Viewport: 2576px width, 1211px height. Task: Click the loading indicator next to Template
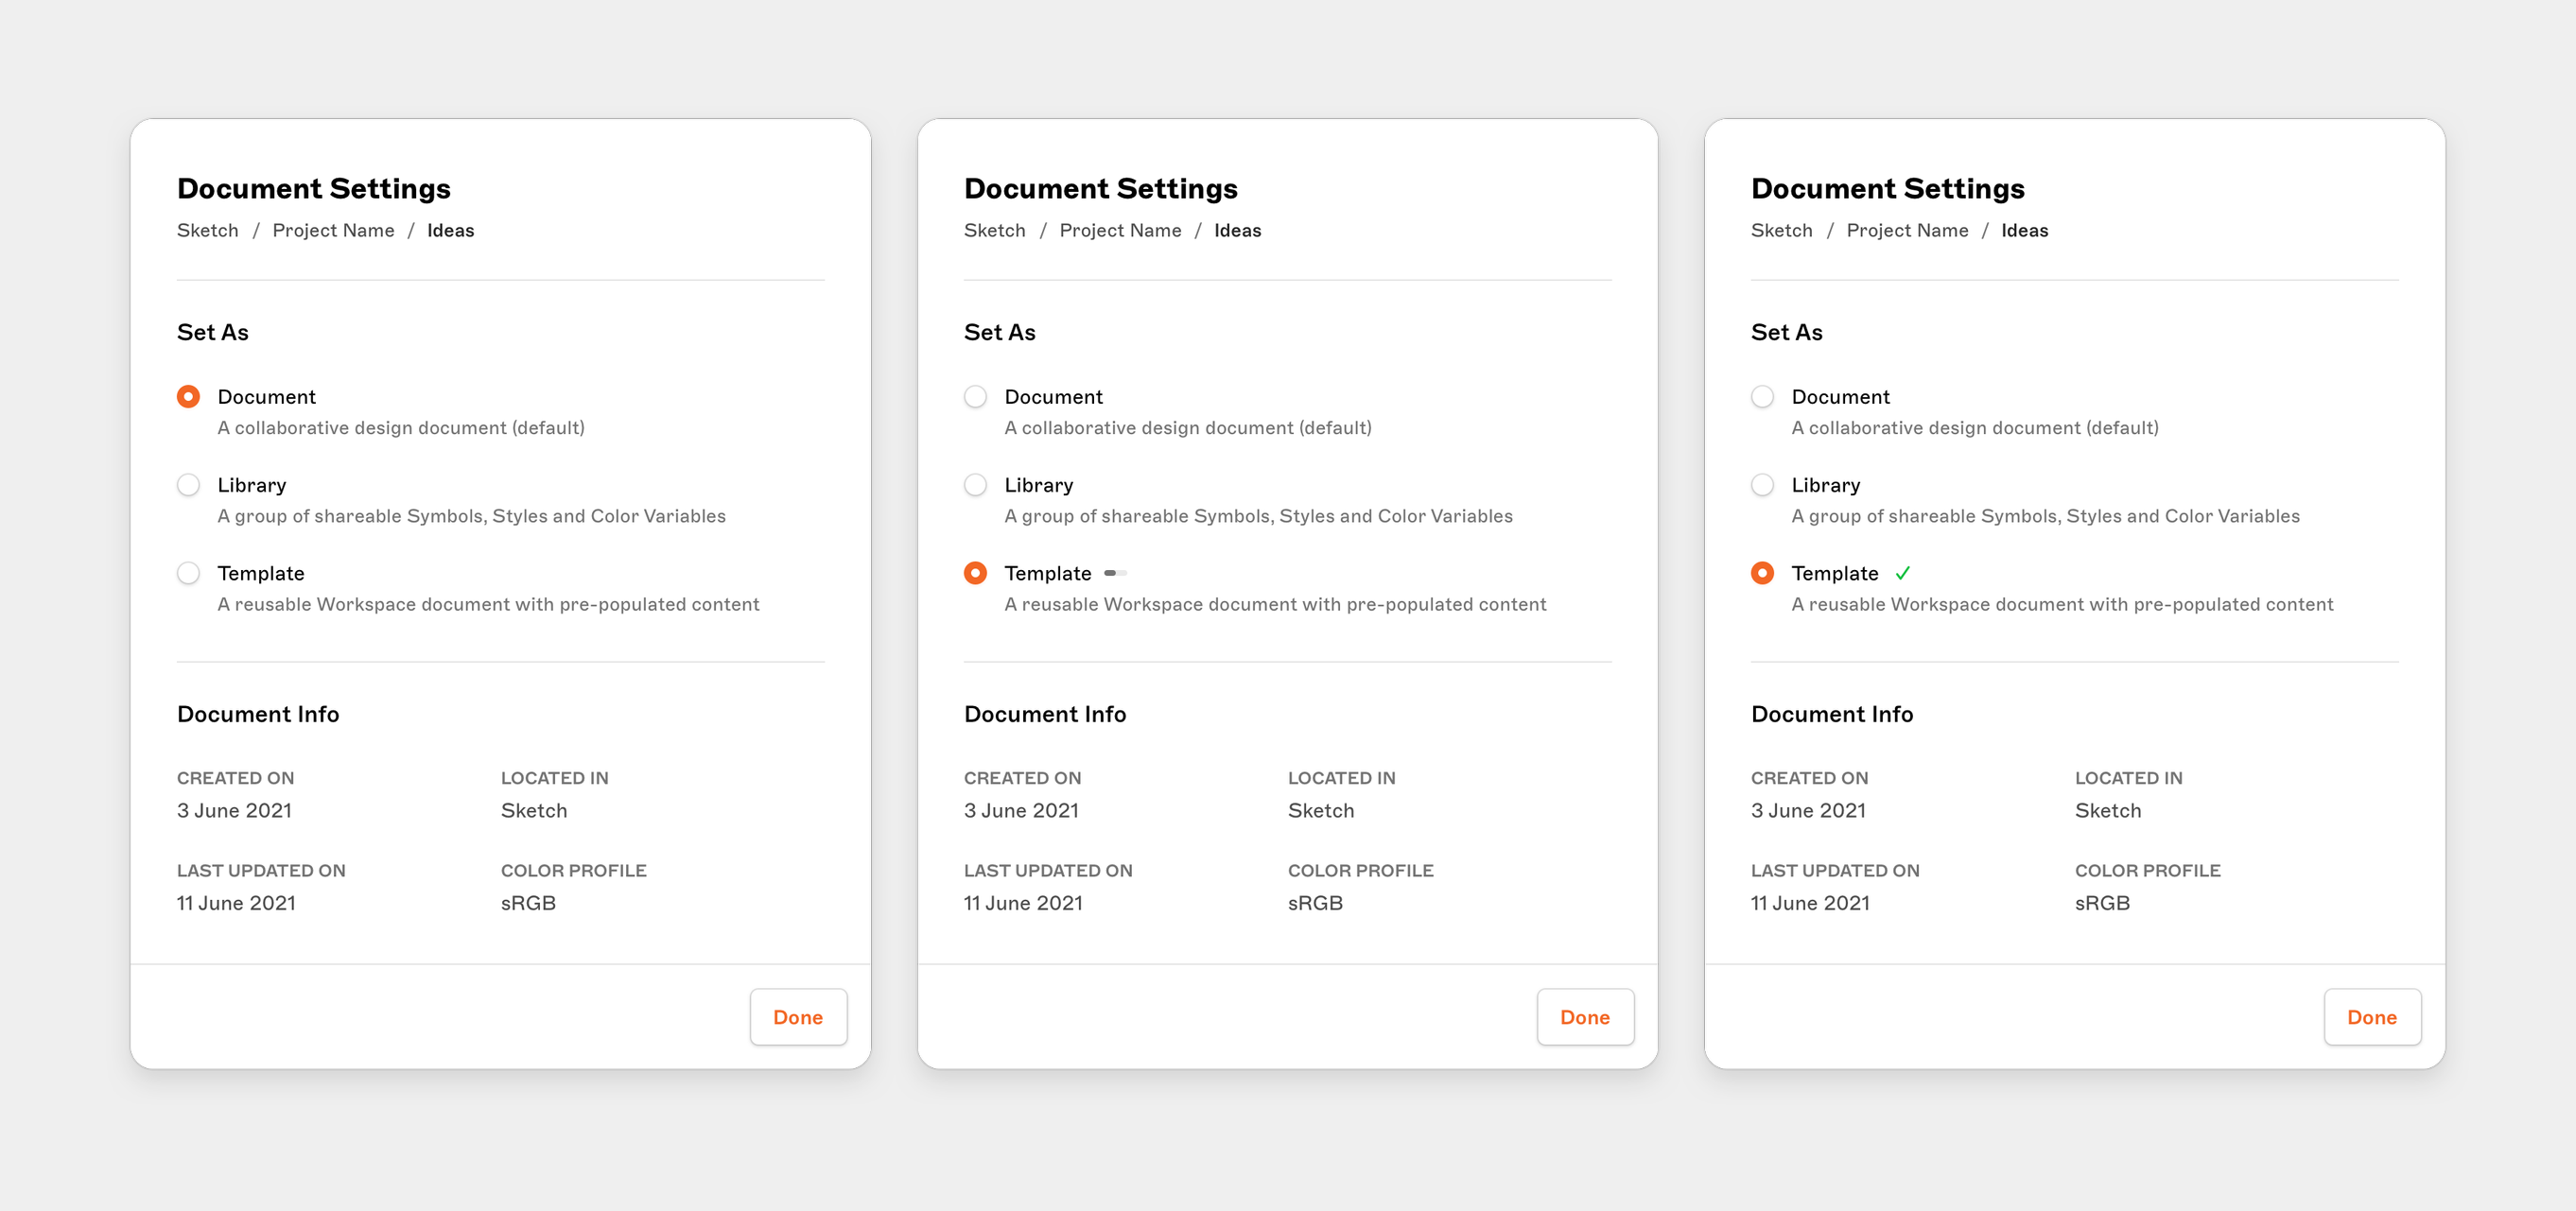[x=1115, y=573]
